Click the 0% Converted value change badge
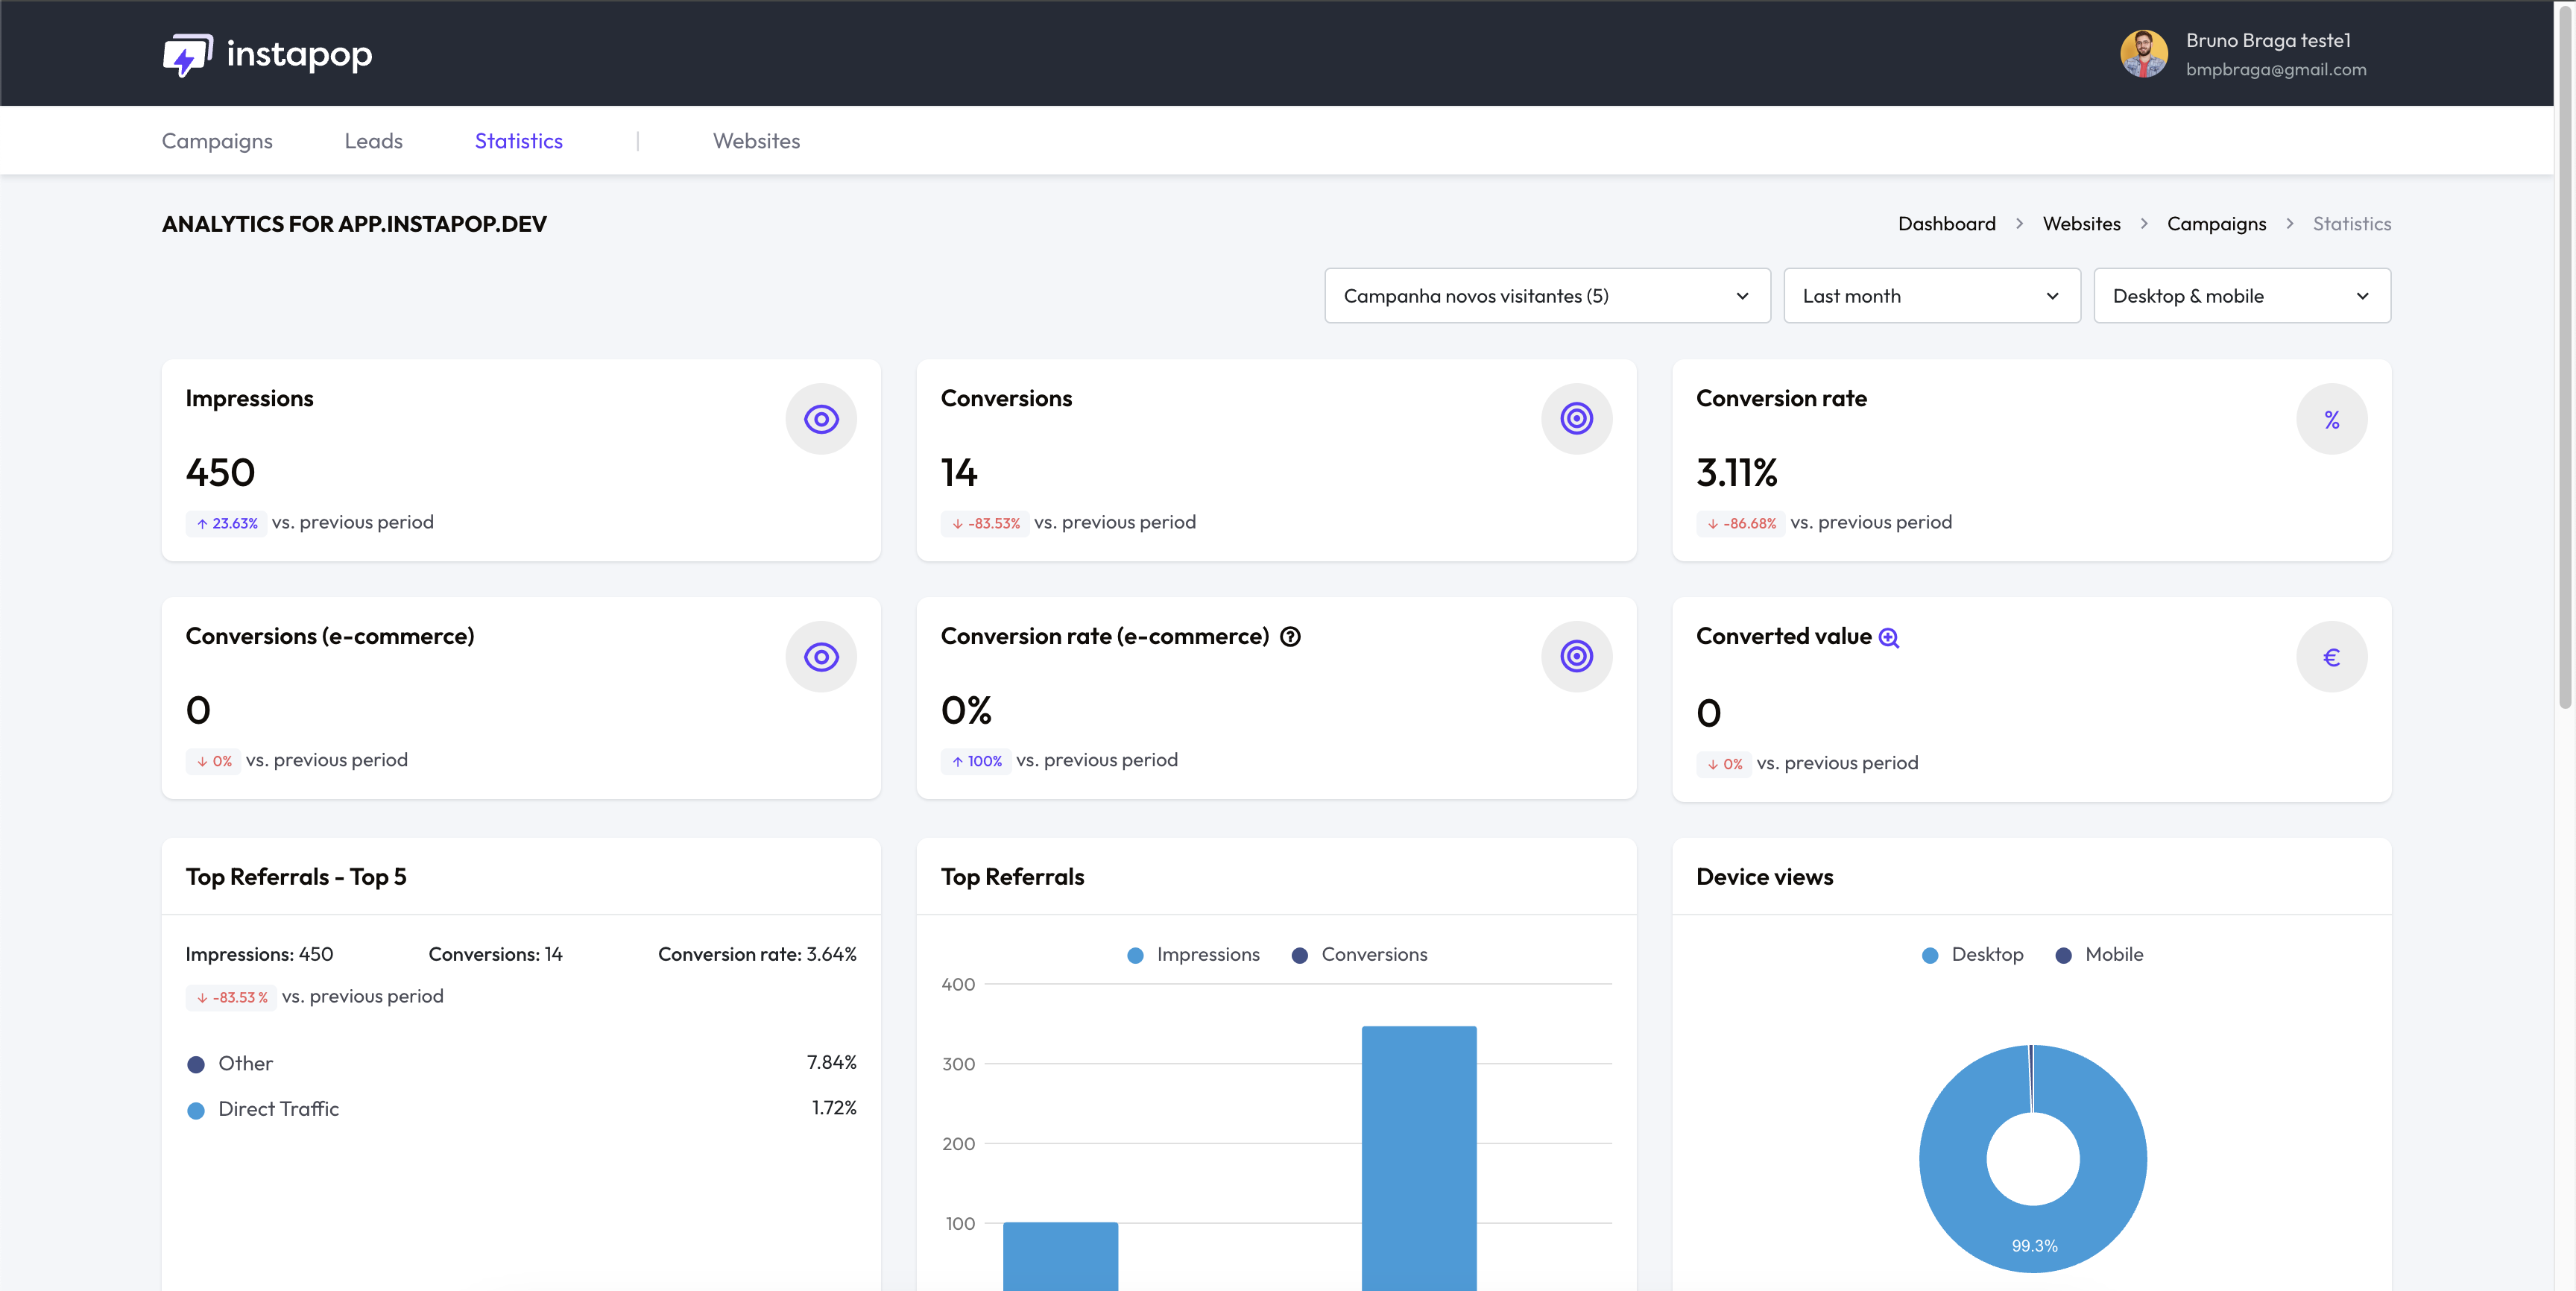Image resolution: width=2576 pixels, height=1291 pixels. click(x=1724, y=764)
